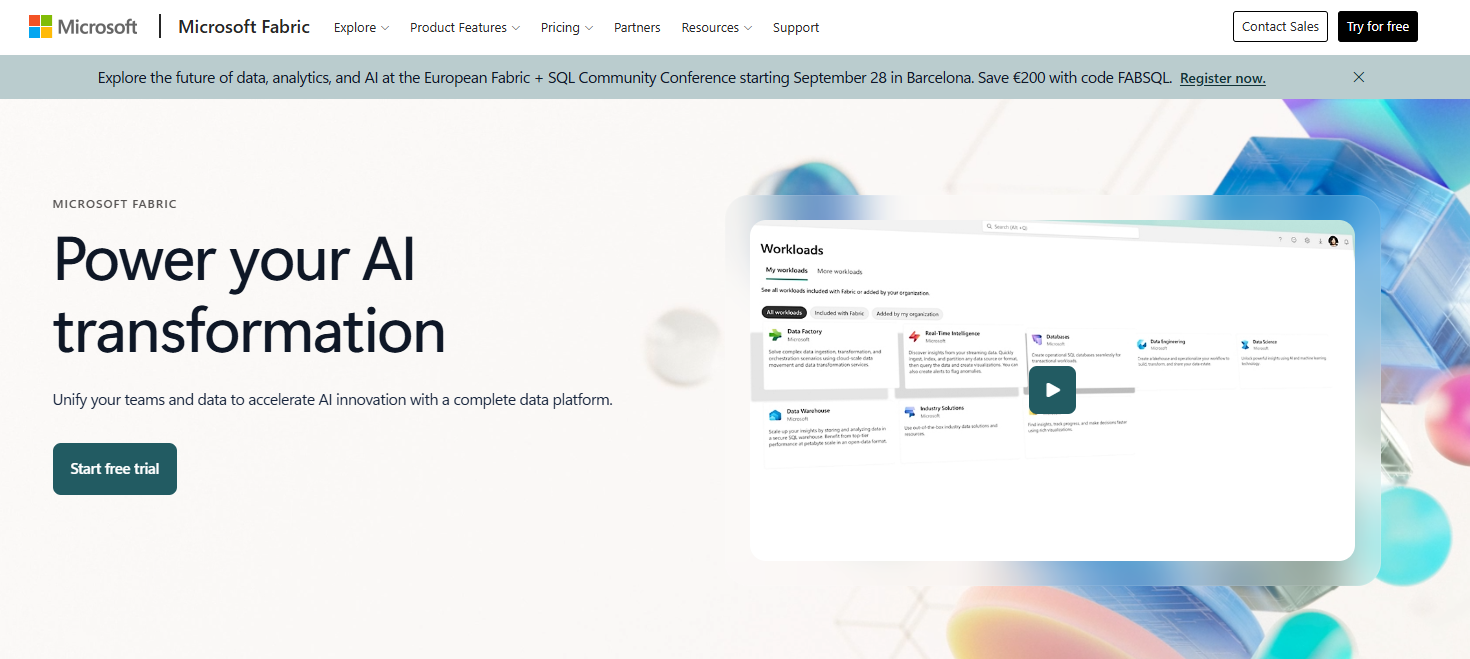1470x659 pixels.
Task: Select the More workloads tab in the preview
Action: pyautogui.click(x=840, y=272)
